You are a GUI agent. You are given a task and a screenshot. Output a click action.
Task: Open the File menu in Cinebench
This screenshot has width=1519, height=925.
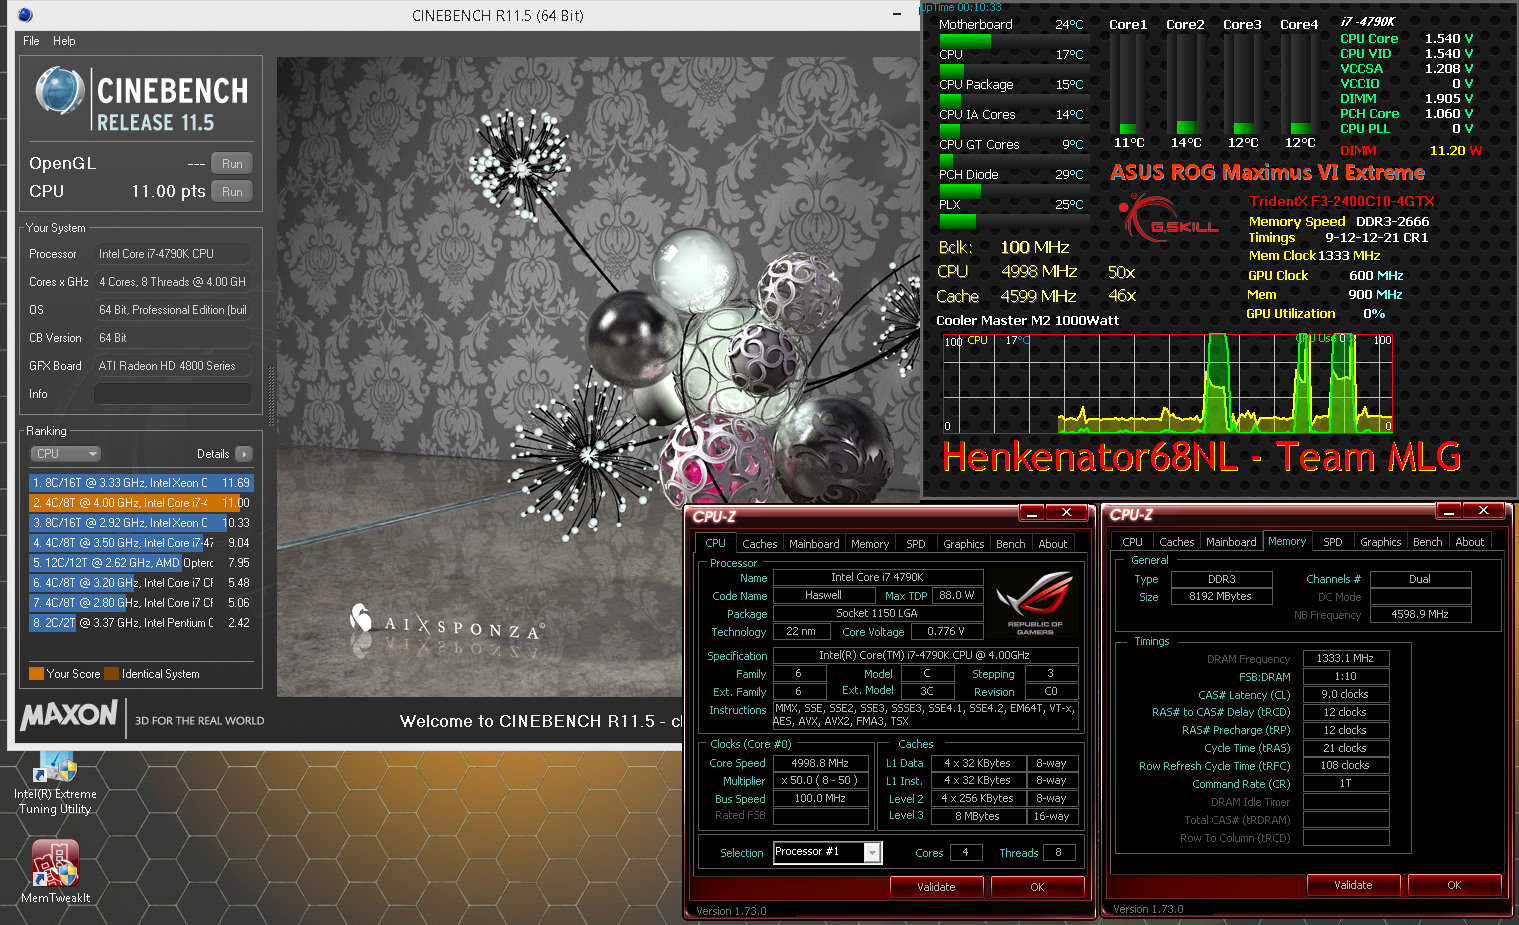point(31,41)
